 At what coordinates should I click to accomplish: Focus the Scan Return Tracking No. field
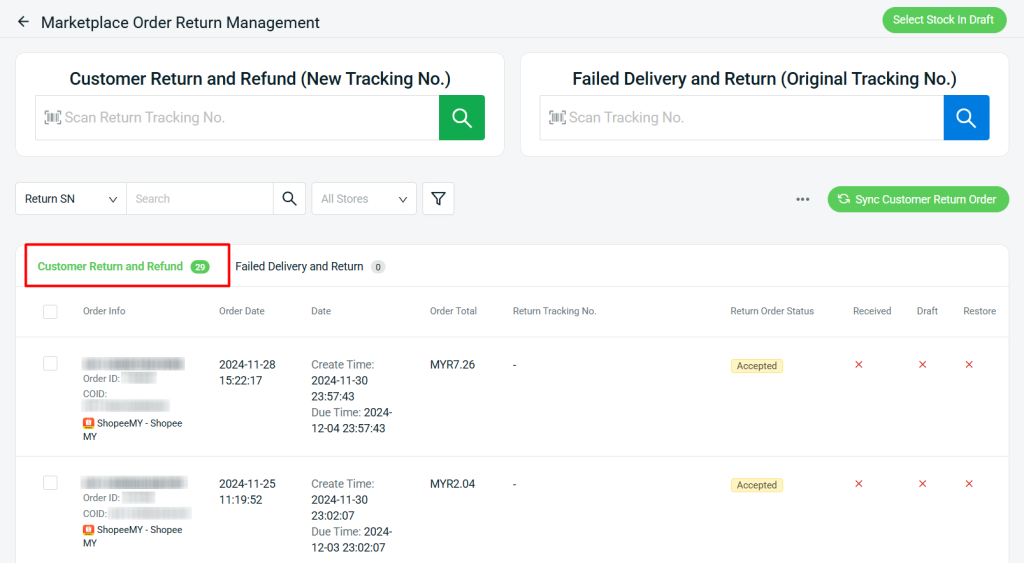pos(240,118)
